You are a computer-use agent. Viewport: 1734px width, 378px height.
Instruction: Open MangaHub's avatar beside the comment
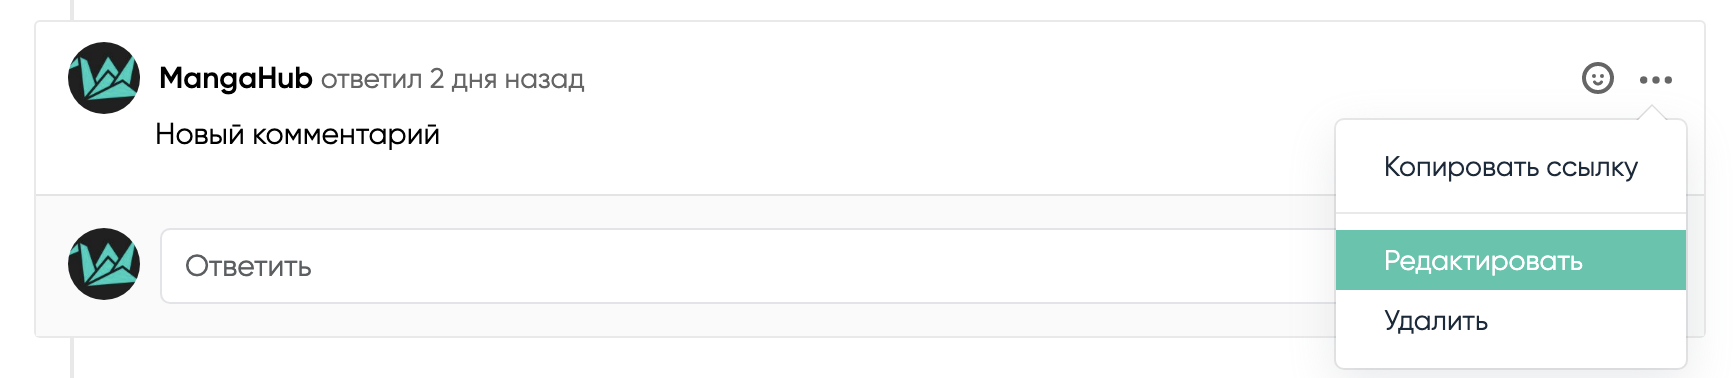104,78
